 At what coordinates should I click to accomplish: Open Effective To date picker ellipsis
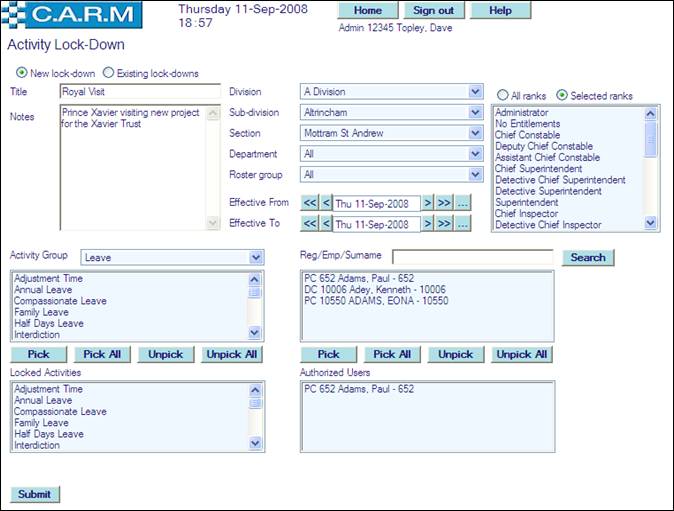tap(461, 224)
